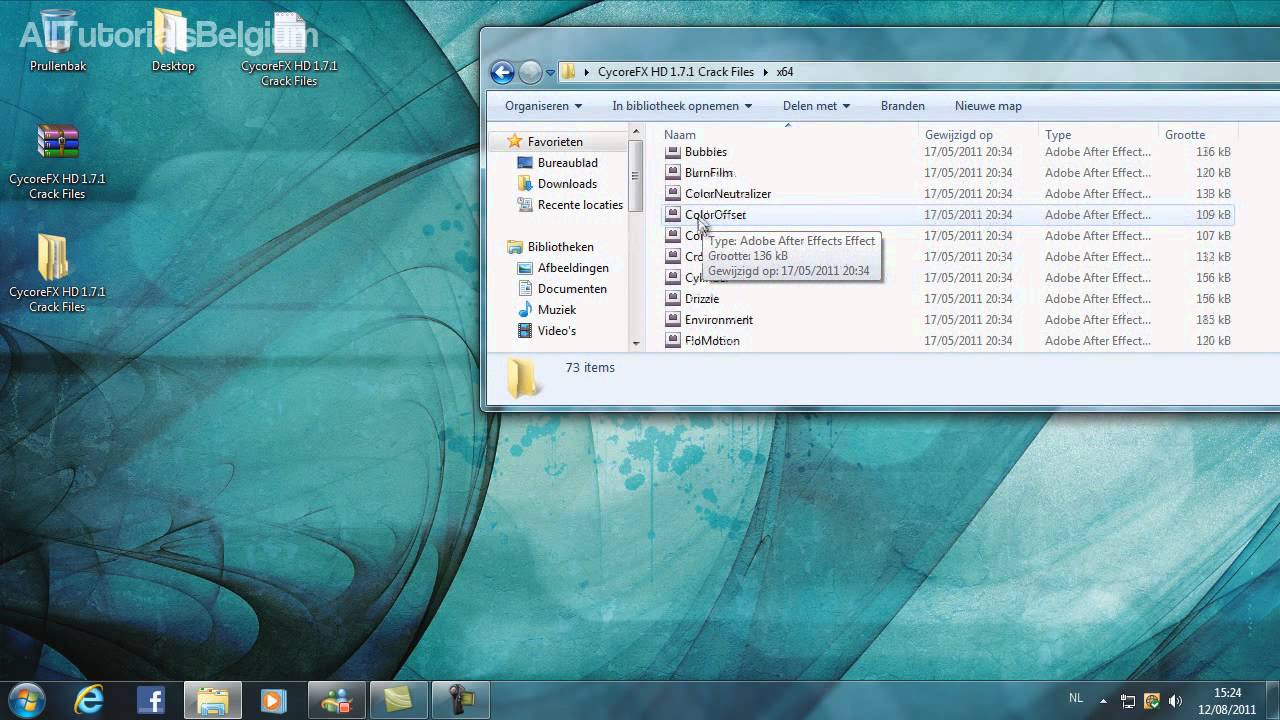Go forward in Explorer window
1280x720 pixels.
530,72
